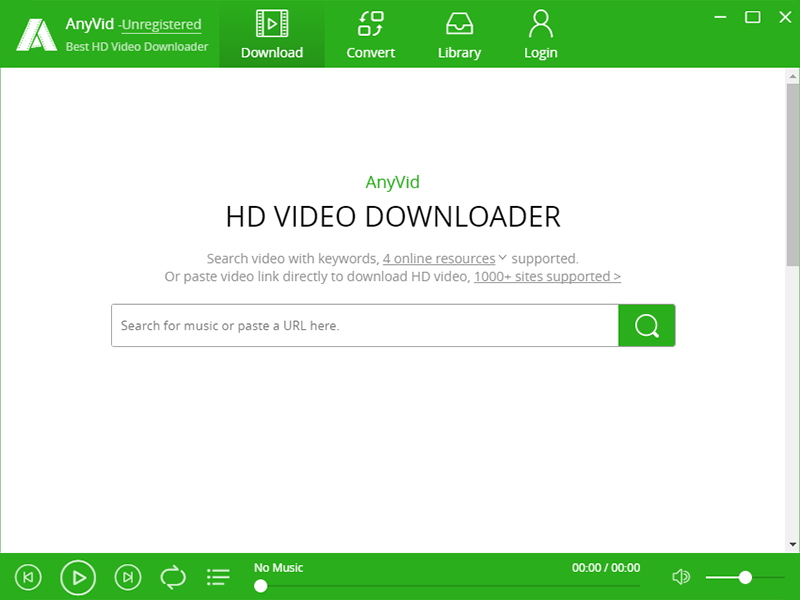Open the Download tab
This screenshot has height=600, width=800.
pos(272,34)
